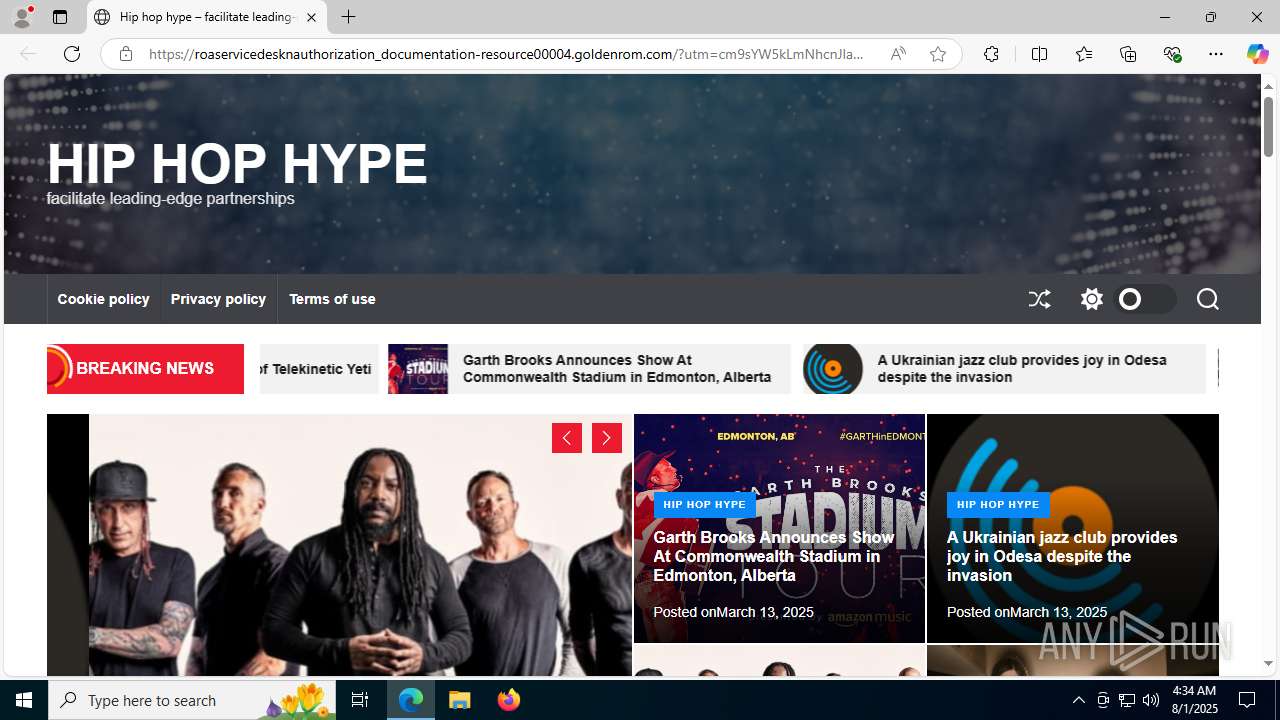Open the browser profile icon
1280x720 pixels.
coord(21,17)
